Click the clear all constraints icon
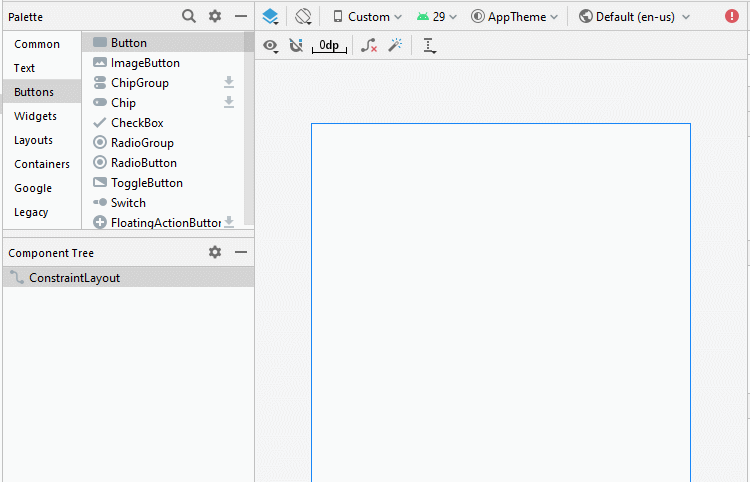 point(369,46)
